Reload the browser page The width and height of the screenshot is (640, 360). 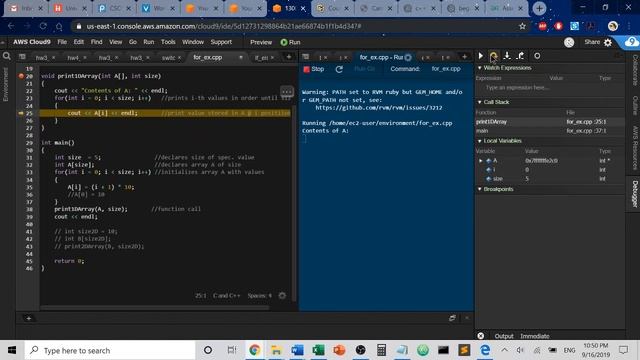click(x=43, y=26)
